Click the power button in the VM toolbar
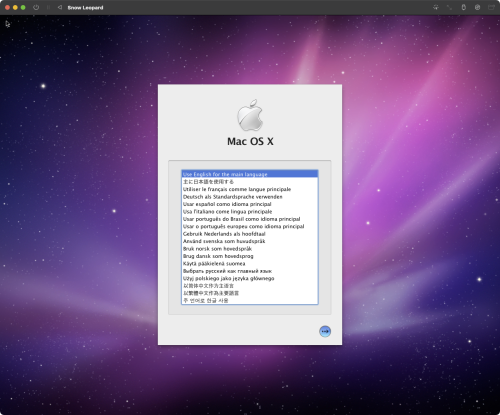Screen dimensions: 500x415 (36, 7)
